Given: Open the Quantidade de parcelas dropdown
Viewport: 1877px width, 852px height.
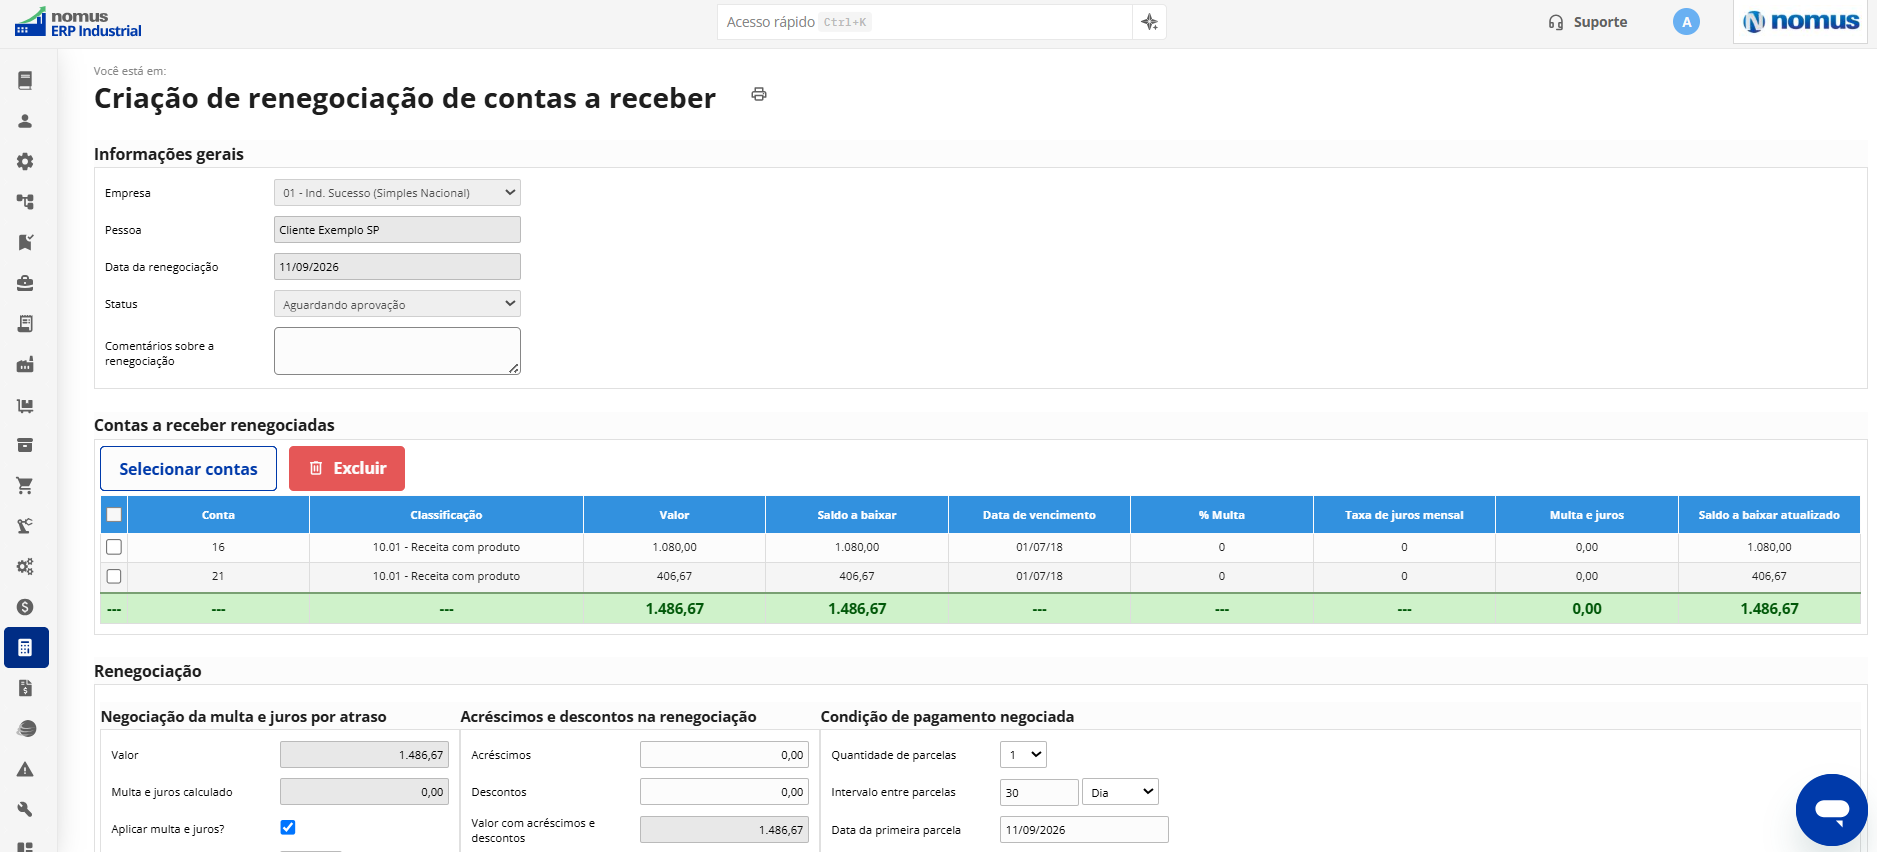Looking at the screenshot, I should coord(1023,755).
